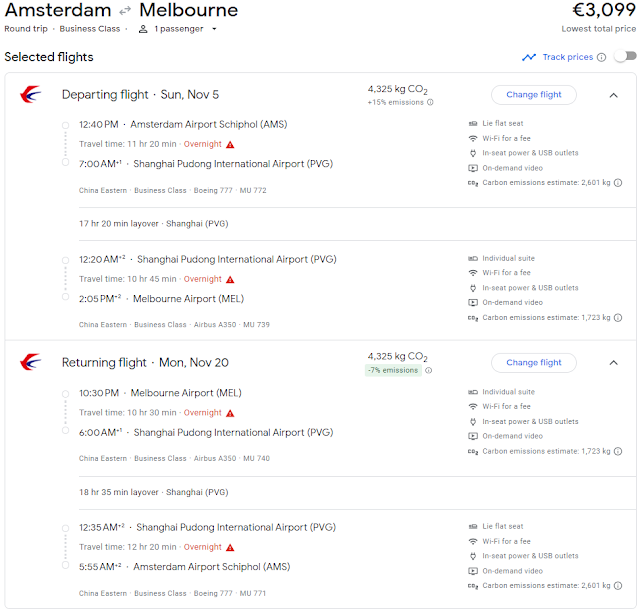The height and width of the screenshot is (611, 640).
Task: Open the 1 passenger dropdown
Action: pos(178,29)
